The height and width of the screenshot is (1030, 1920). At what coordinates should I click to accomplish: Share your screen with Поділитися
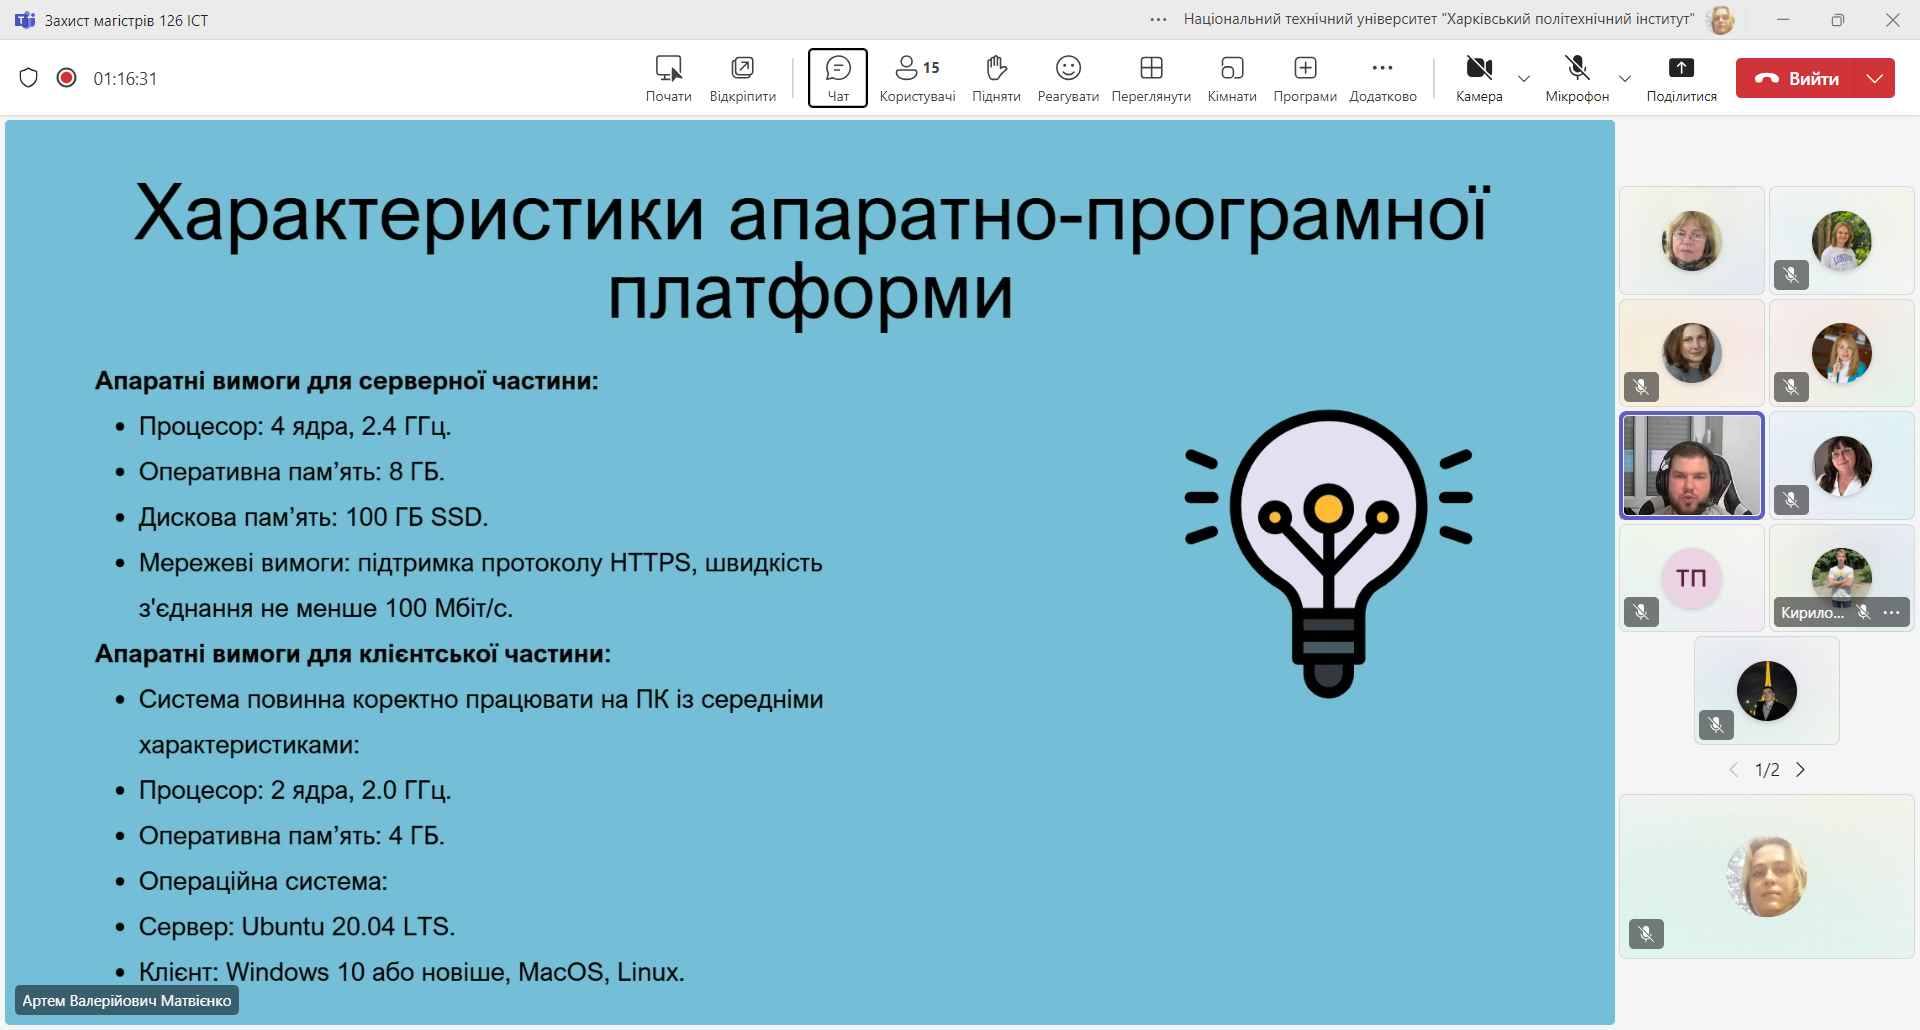tap(1681, 78)
